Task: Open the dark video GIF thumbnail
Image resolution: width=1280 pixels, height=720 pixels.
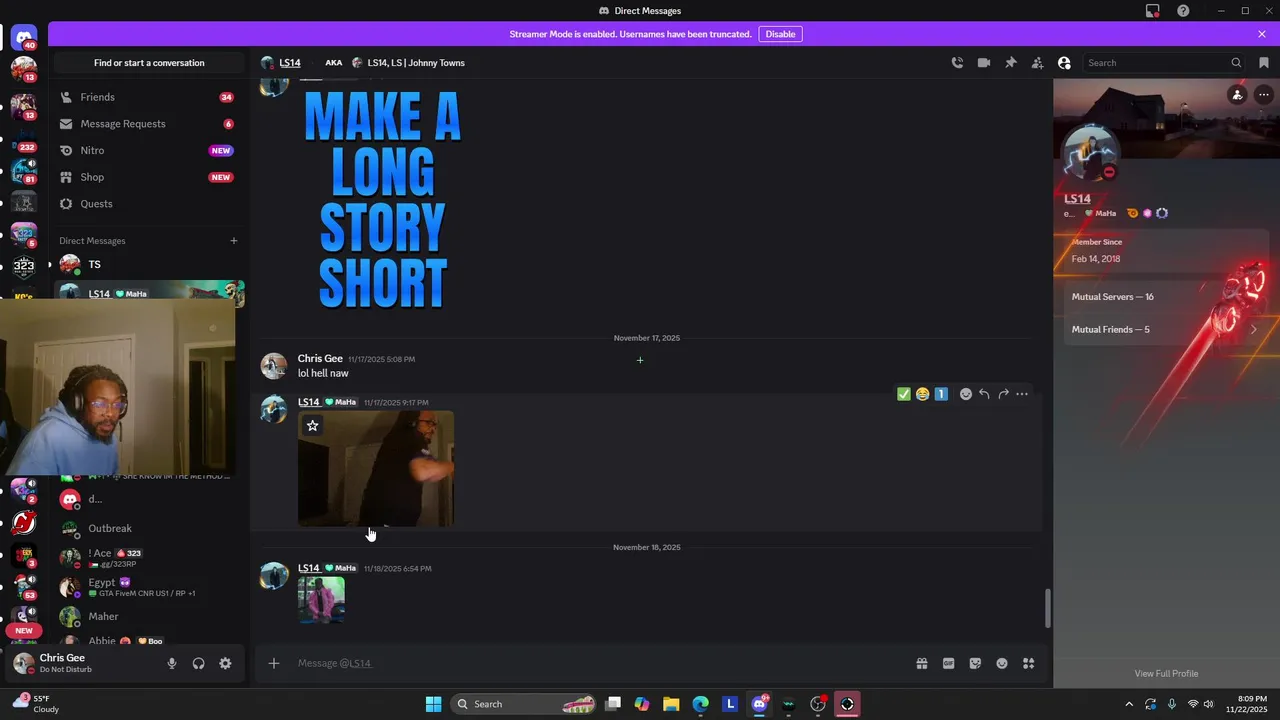Action: coord(376,468)
